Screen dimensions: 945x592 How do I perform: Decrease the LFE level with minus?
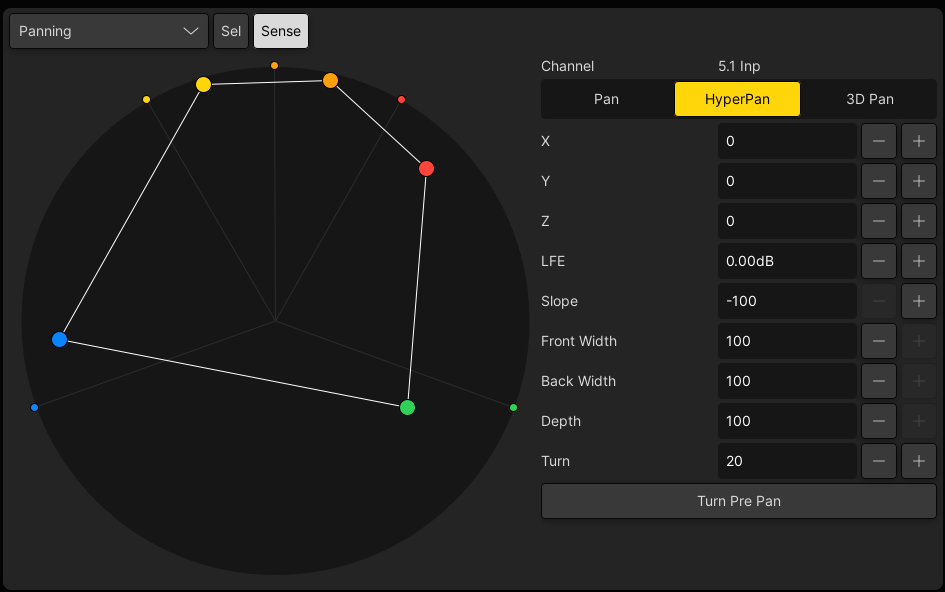coord(878,261)
